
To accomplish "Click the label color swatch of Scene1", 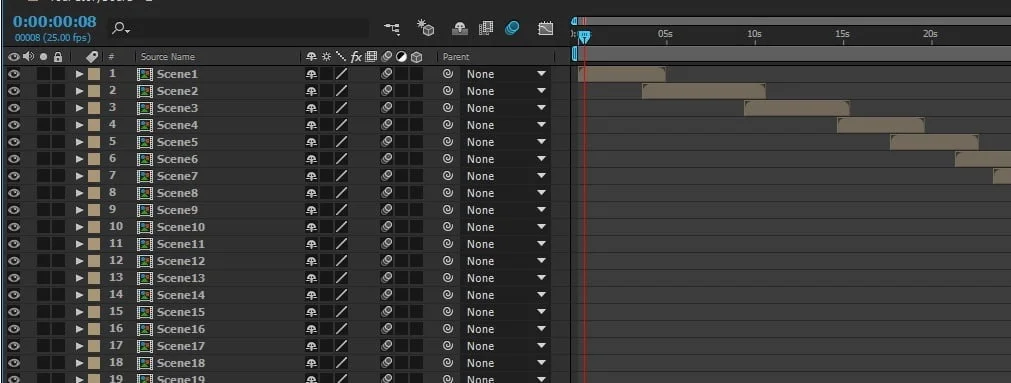I will [93, 74].
